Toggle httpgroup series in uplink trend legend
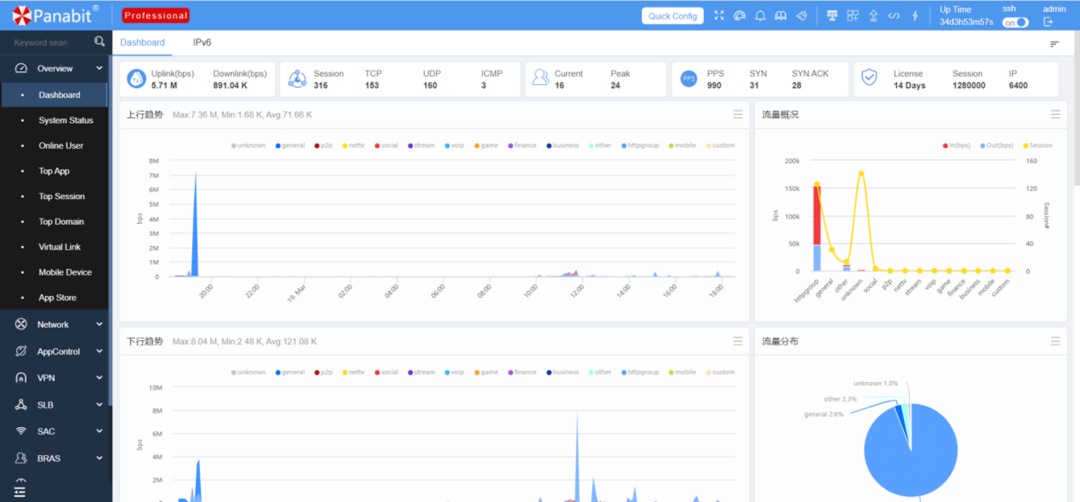 641,145
